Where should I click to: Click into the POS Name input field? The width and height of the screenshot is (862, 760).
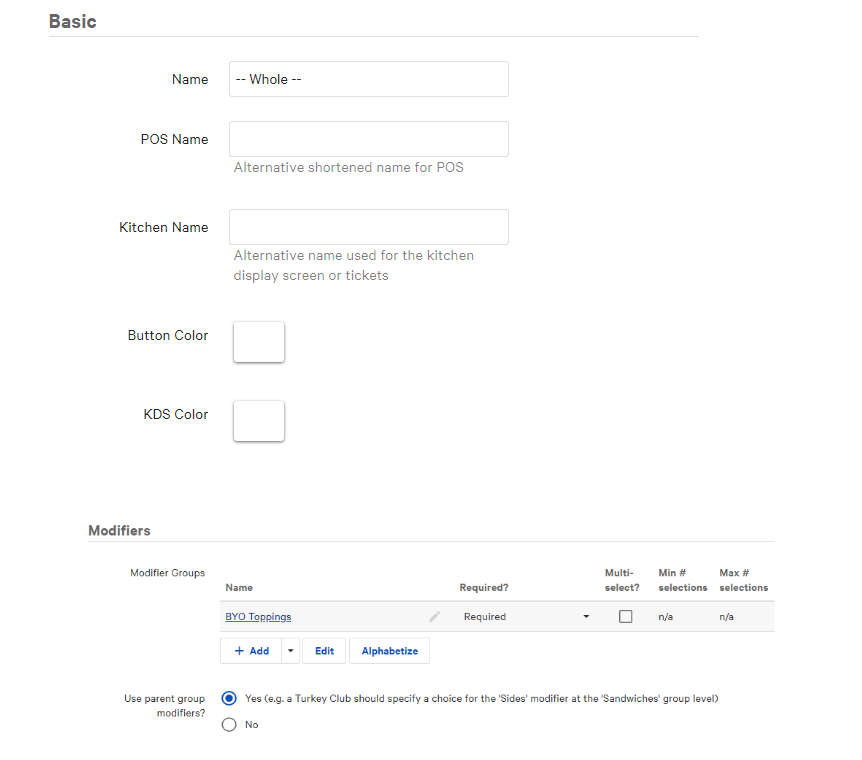368,139
